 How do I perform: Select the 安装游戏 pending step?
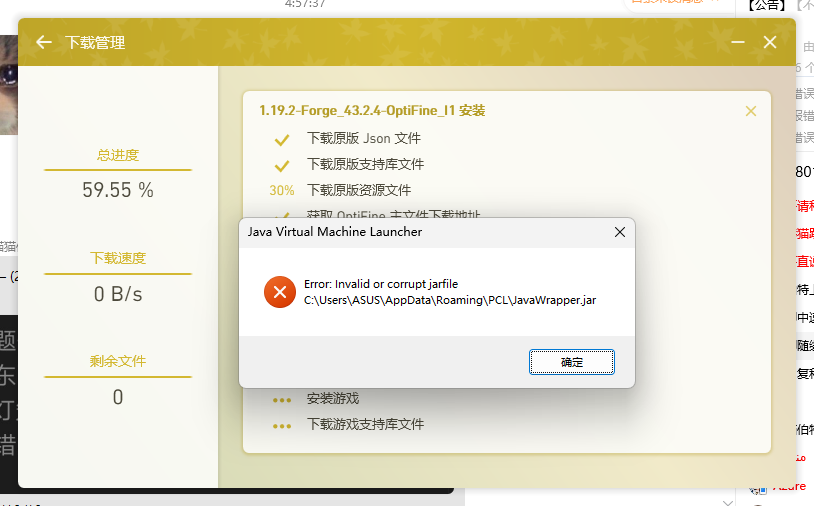(x=333, y=399)
